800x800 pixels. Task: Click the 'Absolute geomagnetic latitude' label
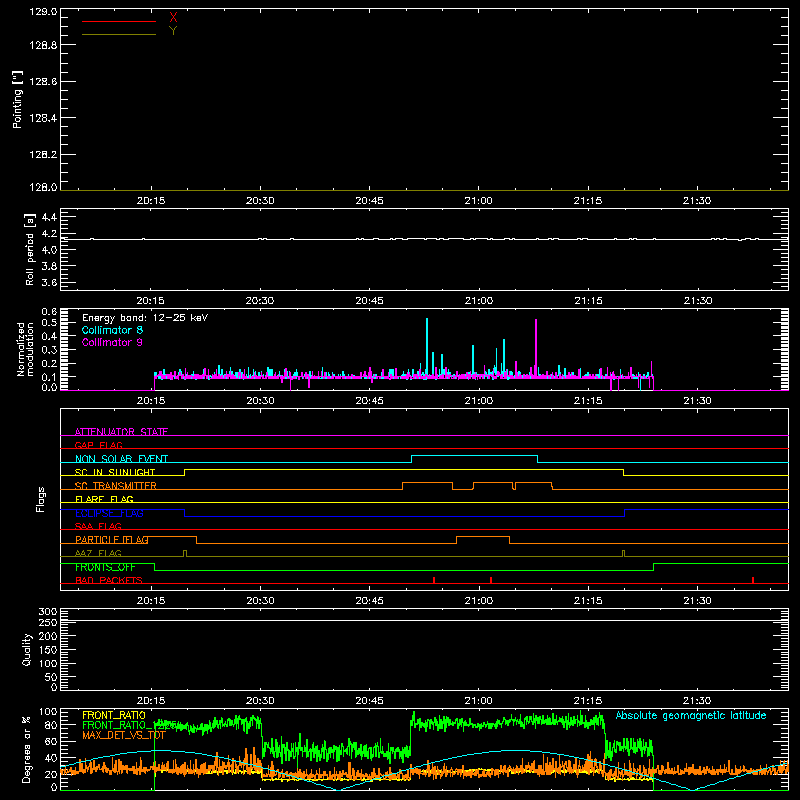tap(691, 715)
